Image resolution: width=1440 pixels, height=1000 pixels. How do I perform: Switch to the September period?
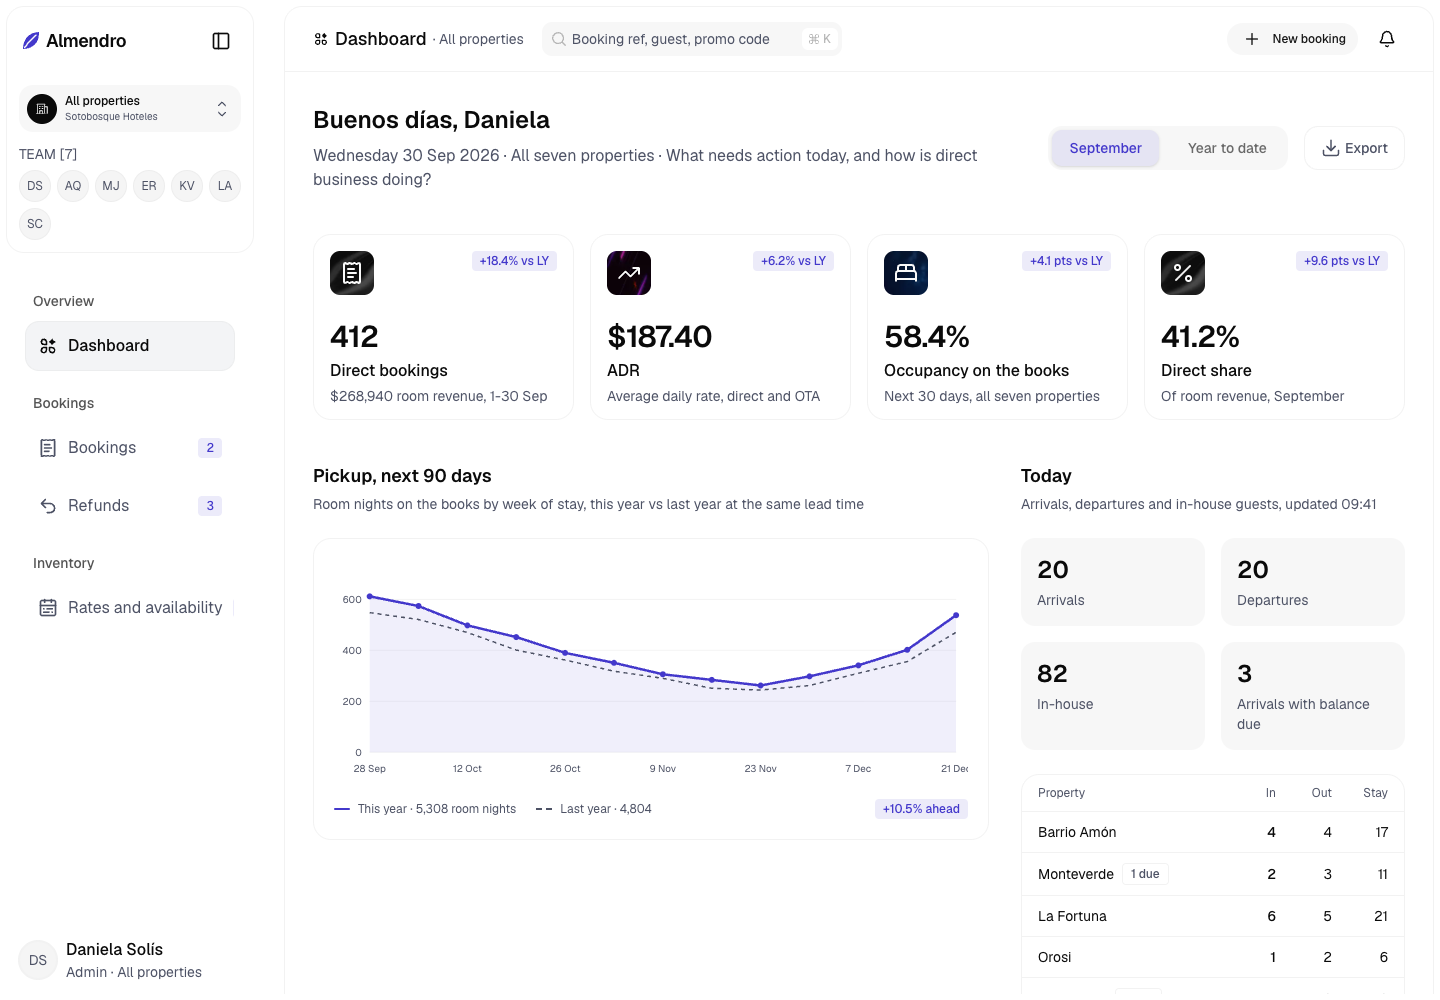point(1105,148)
